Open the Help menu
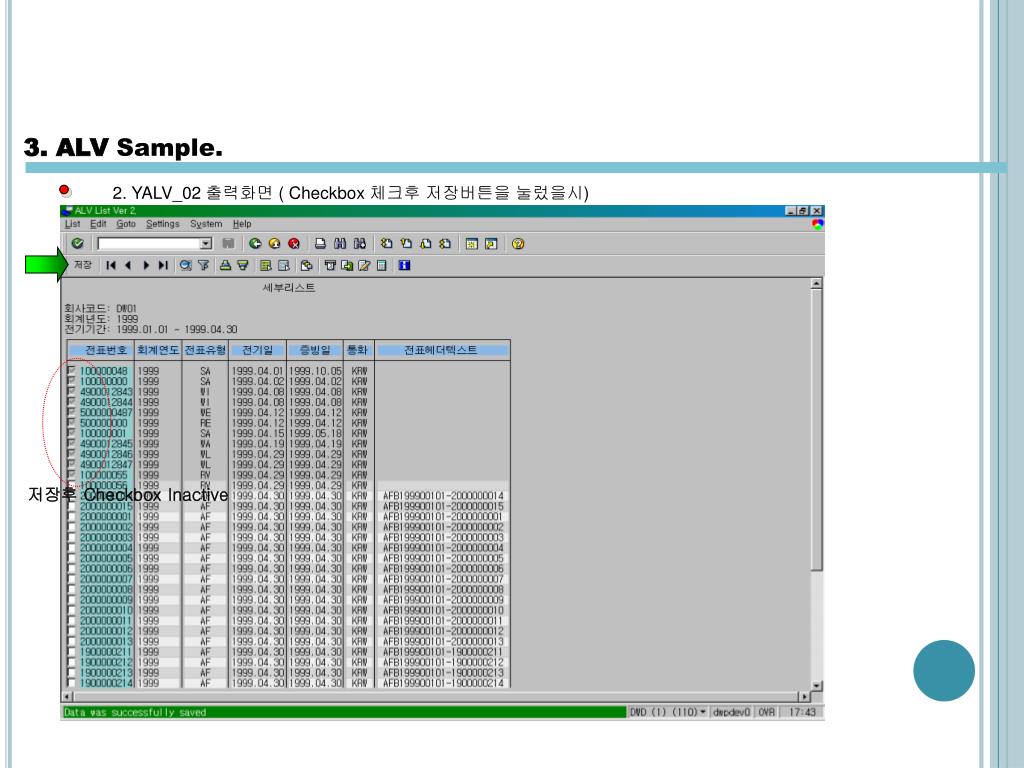1024x768 pixels. click(x=242, y=224)
